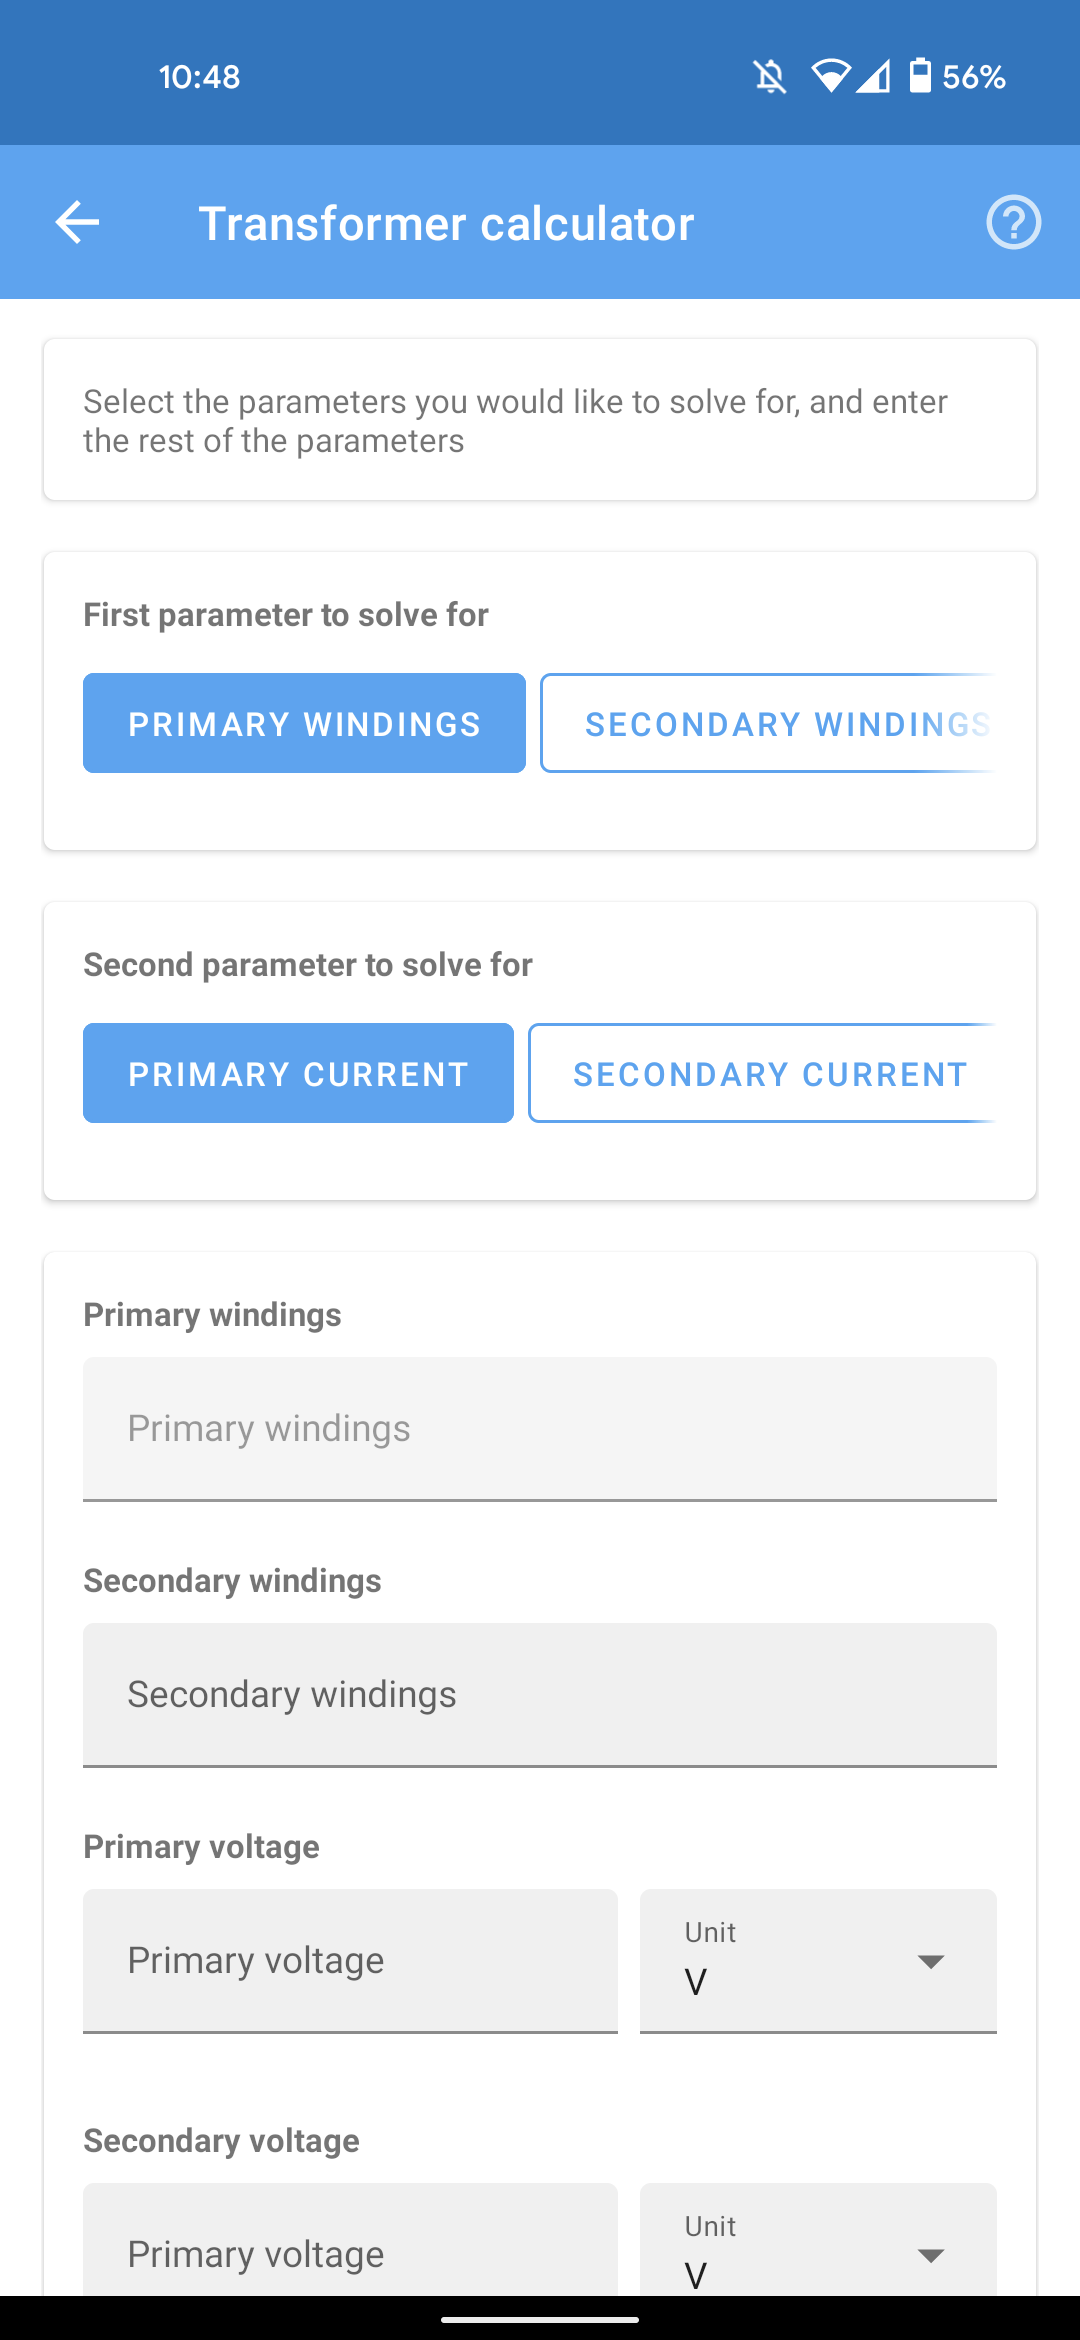Tap the battery status icon
Screen dimensions: 1080x2340
(920, 76)
